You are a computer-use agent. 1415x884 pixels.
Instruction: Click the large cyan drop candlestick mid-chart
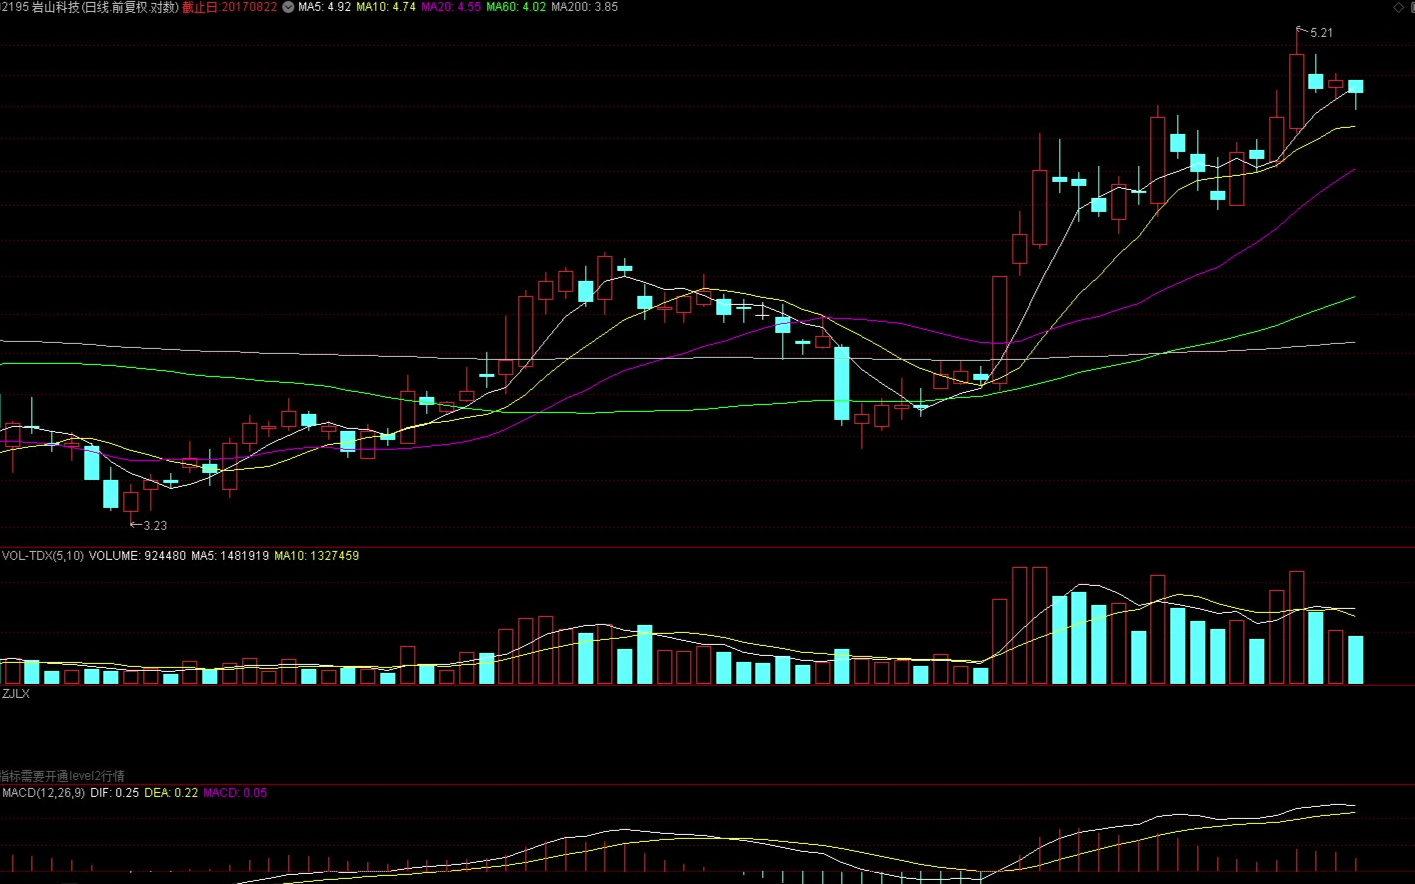842,383
